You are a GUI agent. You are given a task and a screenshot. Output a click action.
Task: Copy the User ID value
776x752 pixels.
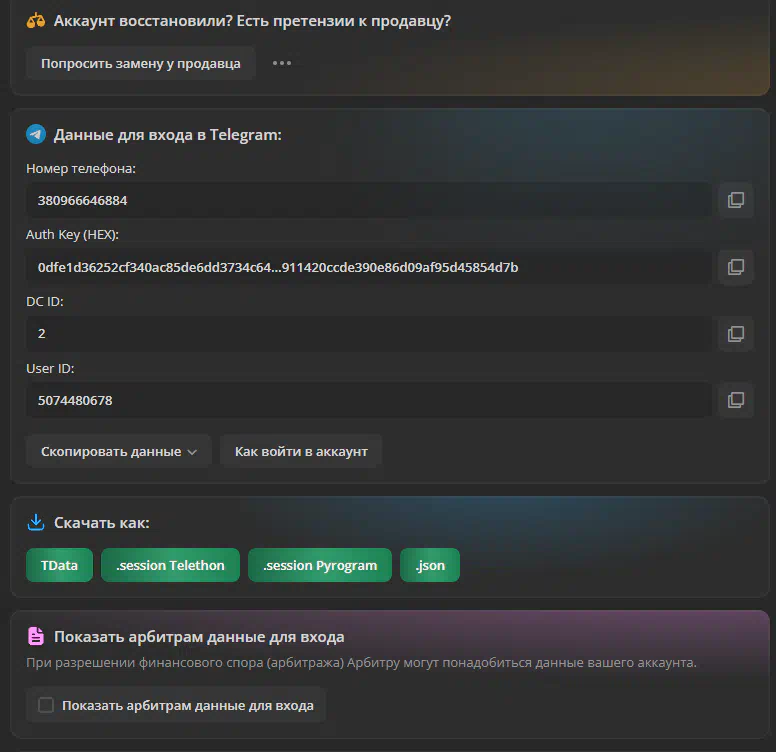click(x=735, y=400)
